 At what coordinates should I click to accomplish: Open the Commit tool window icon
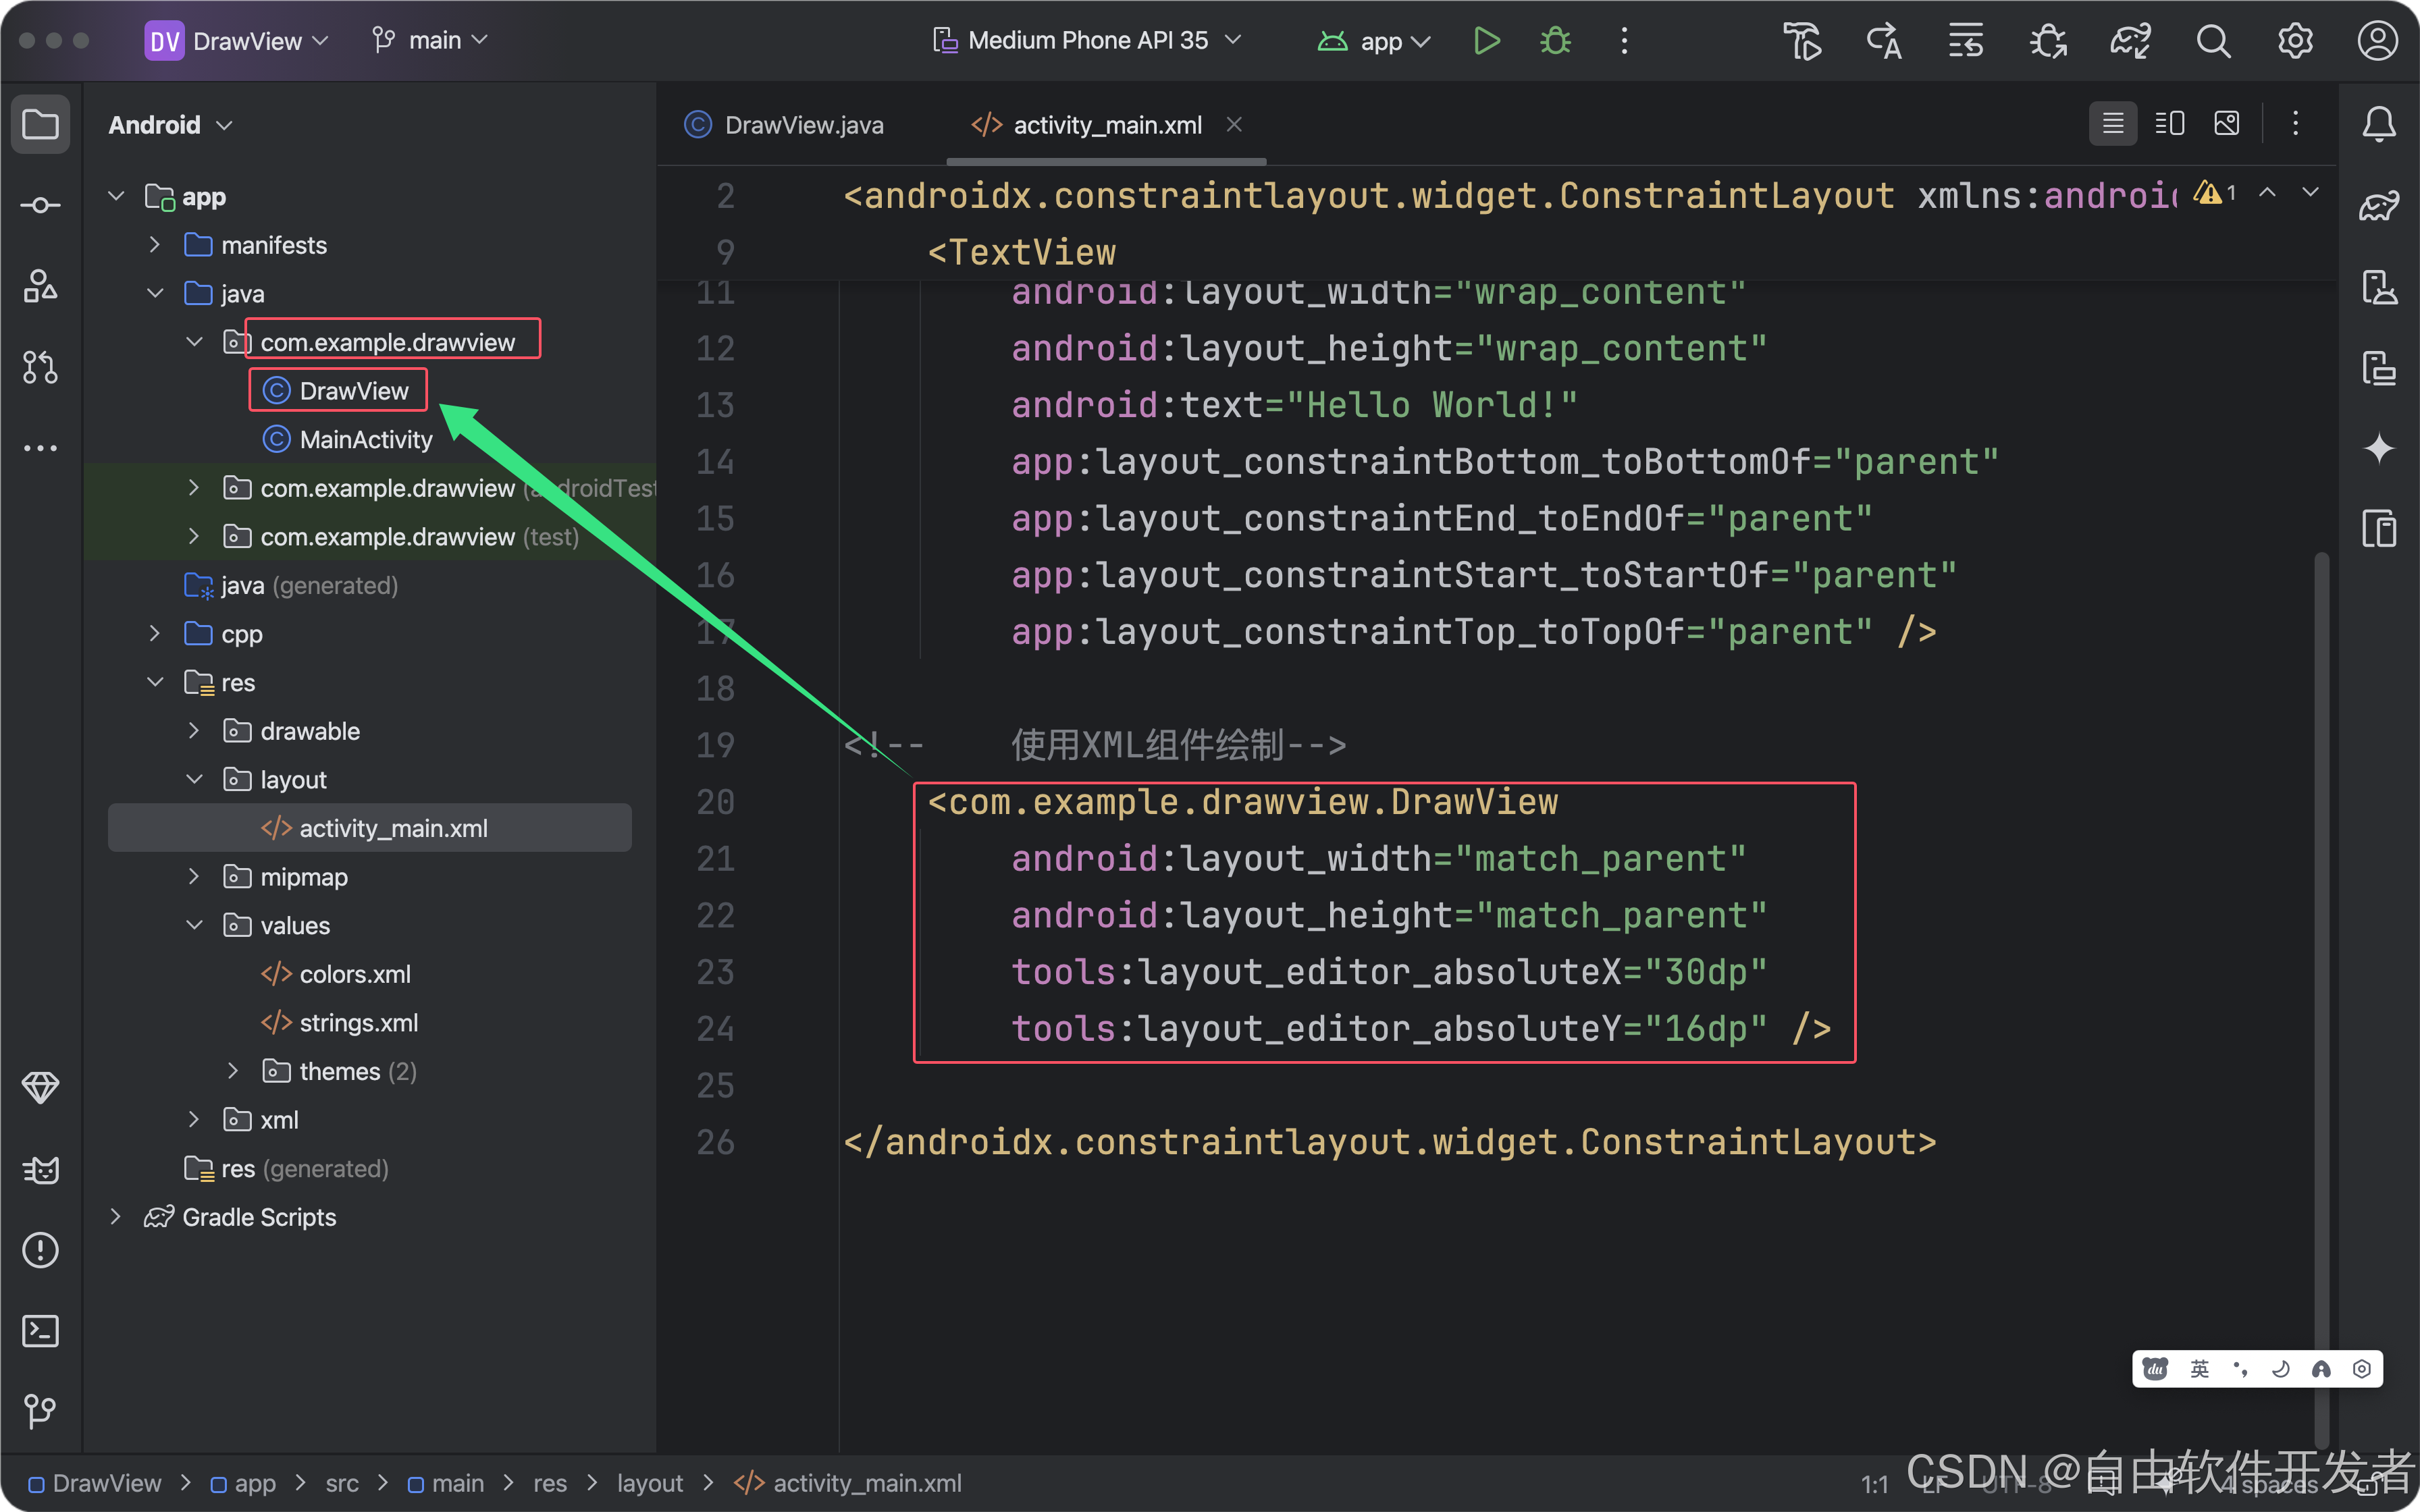pyautogui.click(x=41, y=205)
